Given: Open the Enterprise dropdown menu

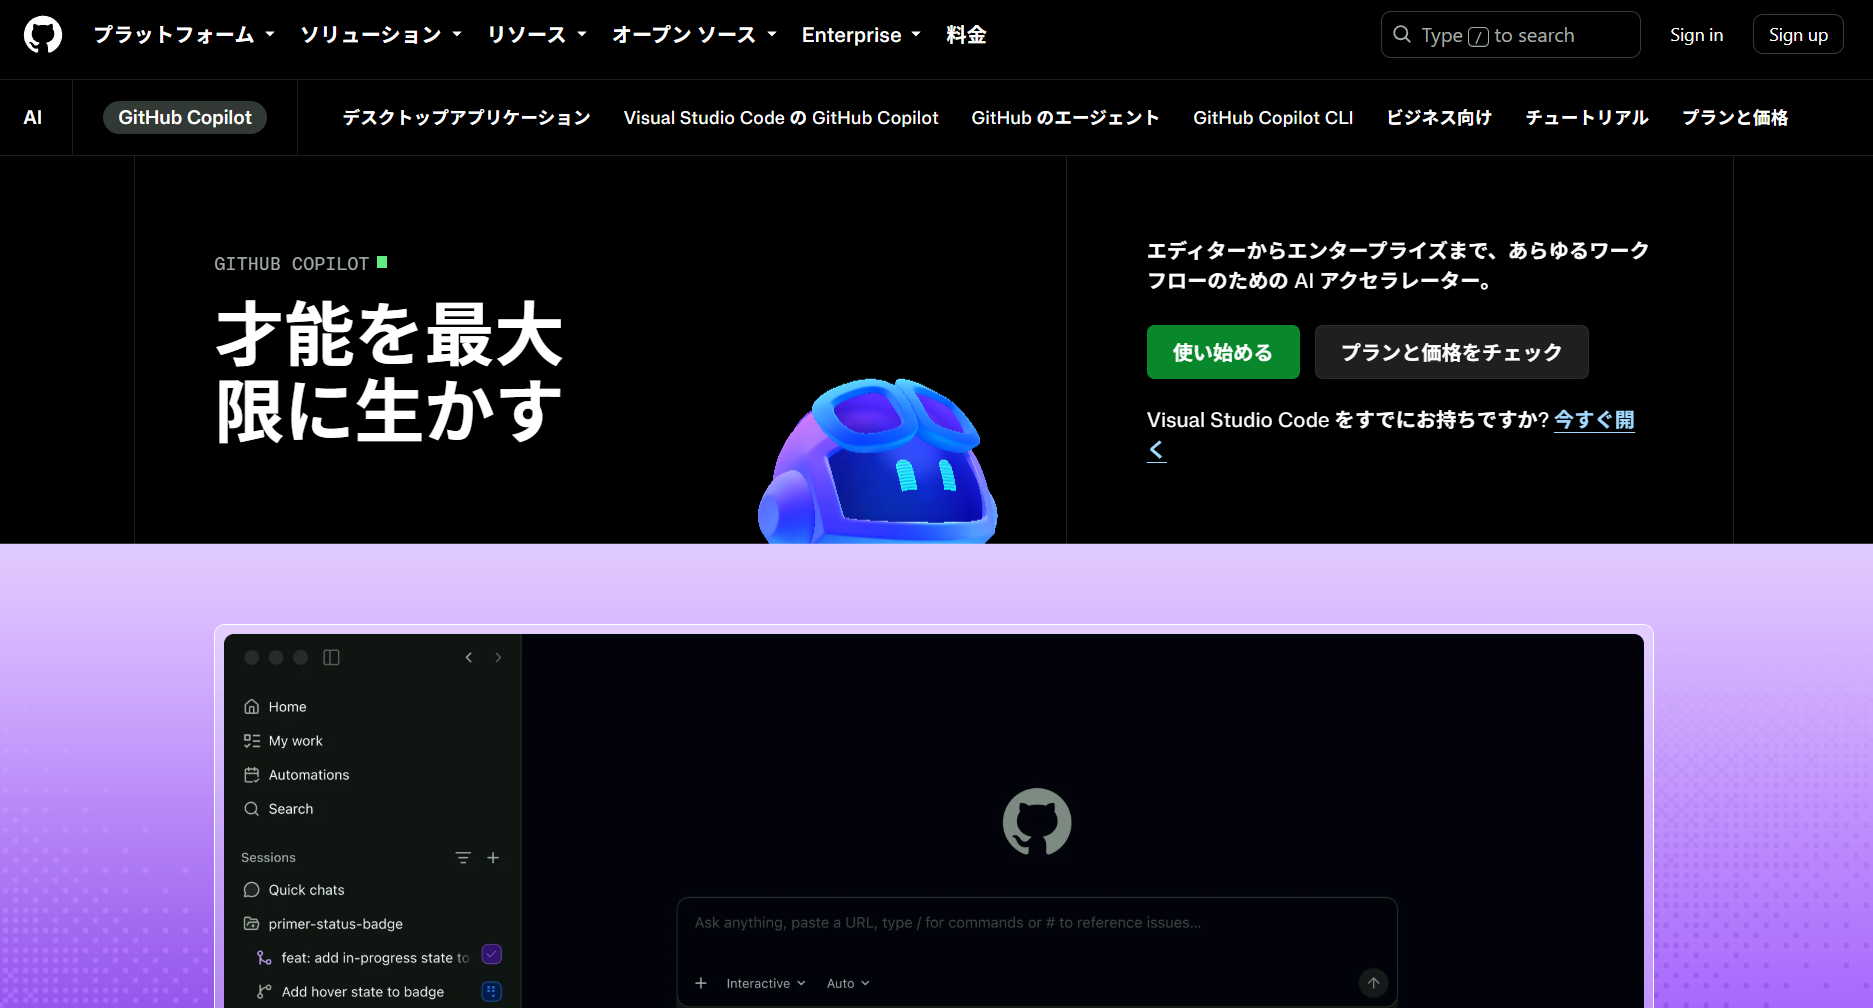Looking at the screenshot, I should coord(861,35).
